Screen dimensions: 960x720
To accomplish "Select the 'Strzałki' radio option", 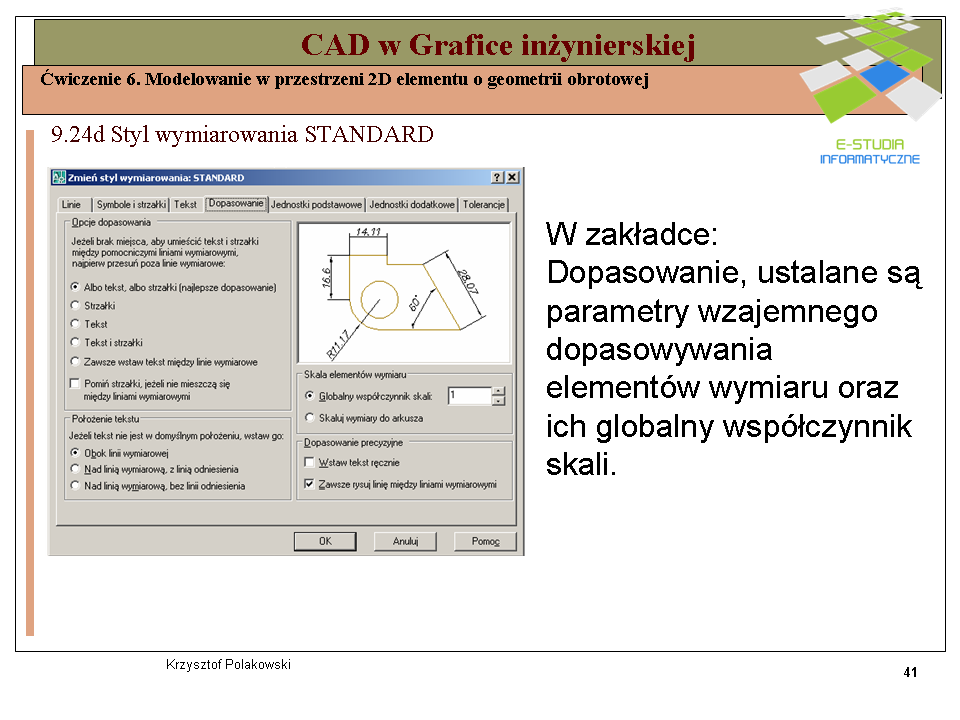I will (x=75, y=306).
